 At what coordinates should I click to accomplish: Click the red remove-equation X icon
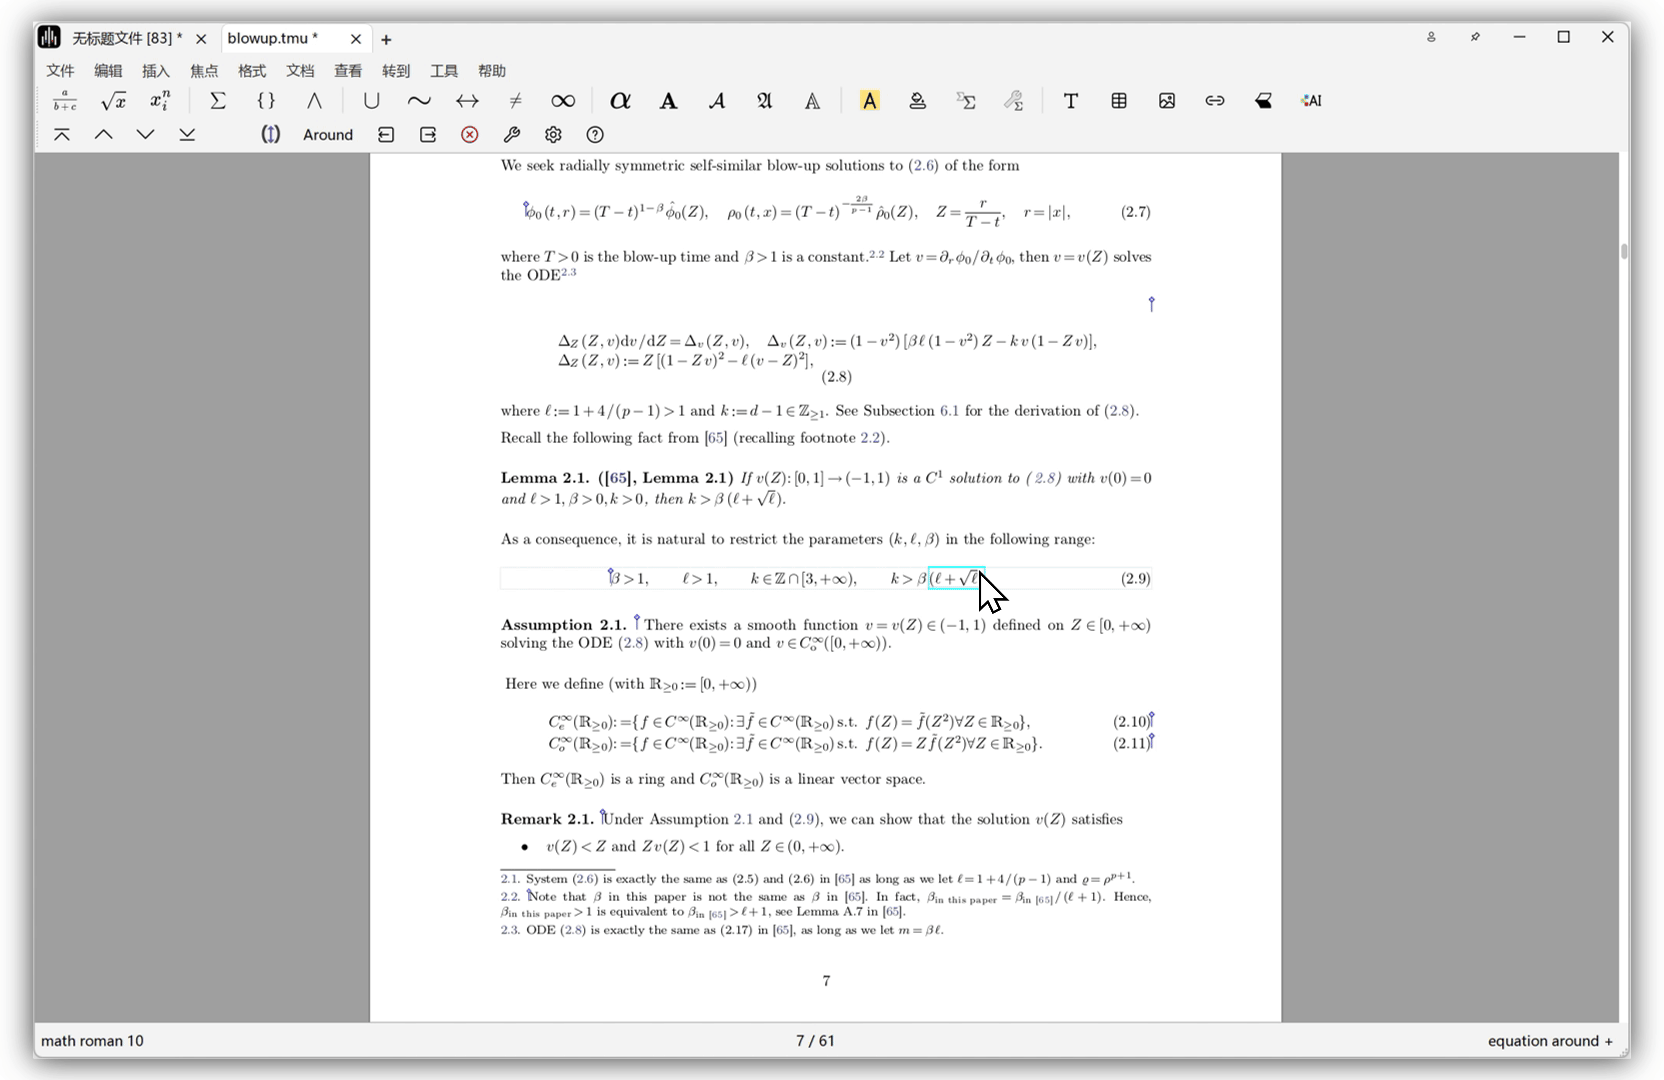tap(470, 135)
